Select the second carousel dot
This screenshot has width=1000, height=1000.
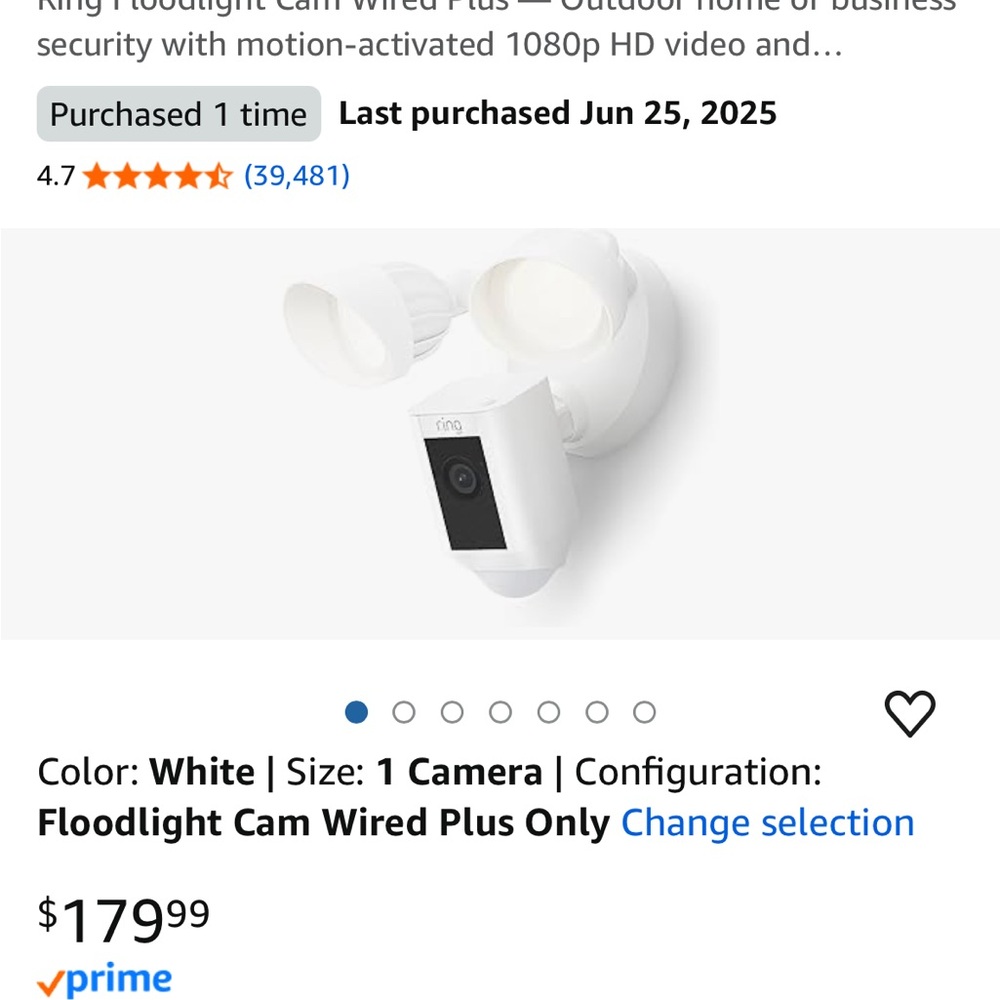tap(404, 712)
